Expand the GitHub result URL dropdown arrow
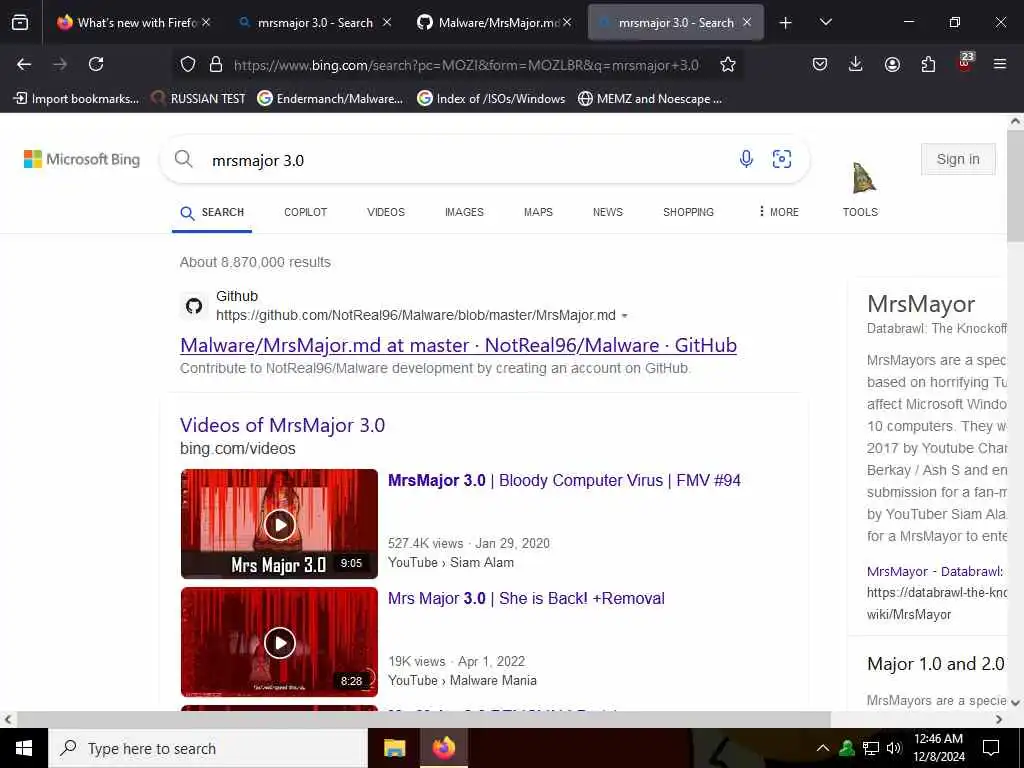Screen dimensions: 1024x768 624,316
